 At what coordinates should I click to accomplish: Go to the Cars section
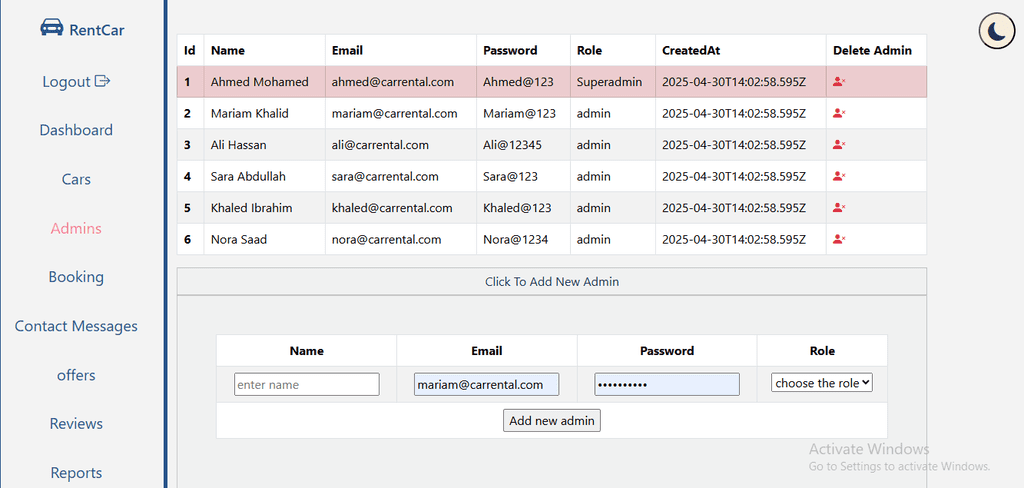(76, 179)
